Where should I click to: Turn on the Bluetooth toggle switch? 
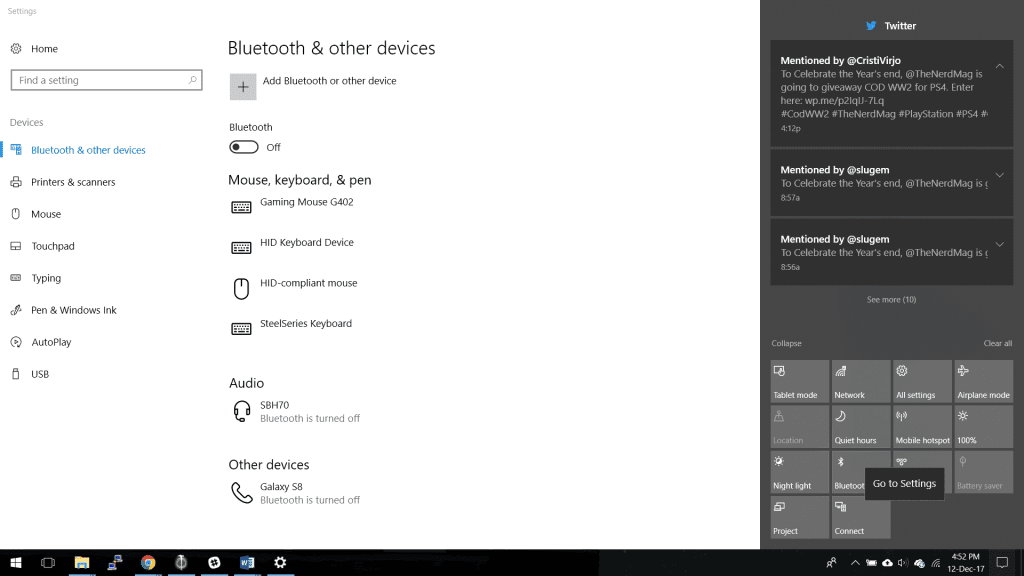(244, 147)
